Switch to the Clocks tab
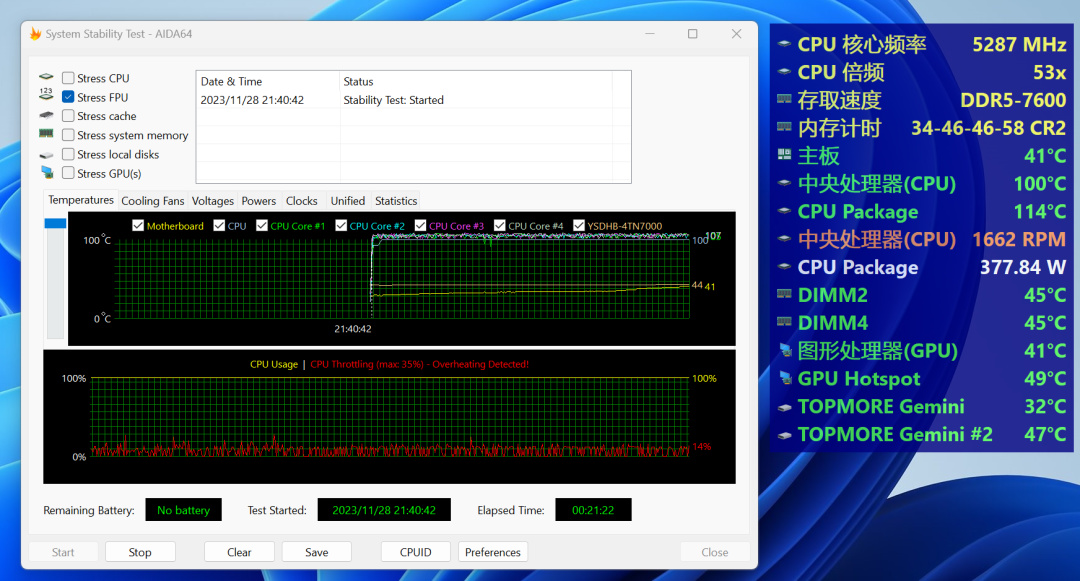The width and height of the screenshot is (1080, 581). 302,201
